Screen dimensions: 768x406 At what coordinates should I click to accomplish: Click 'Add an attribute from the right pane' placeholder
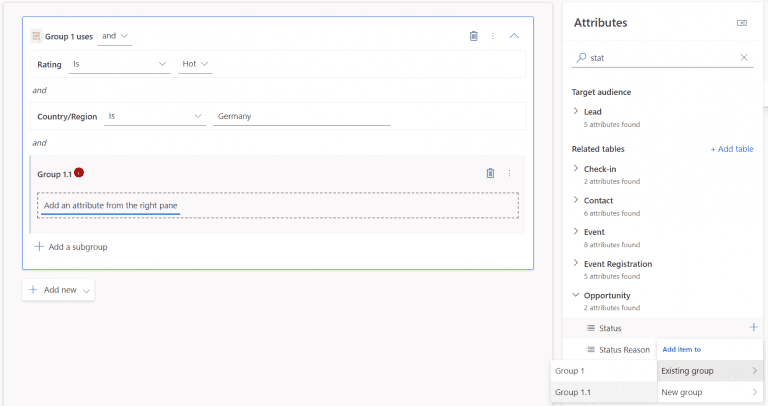point(278,205)
